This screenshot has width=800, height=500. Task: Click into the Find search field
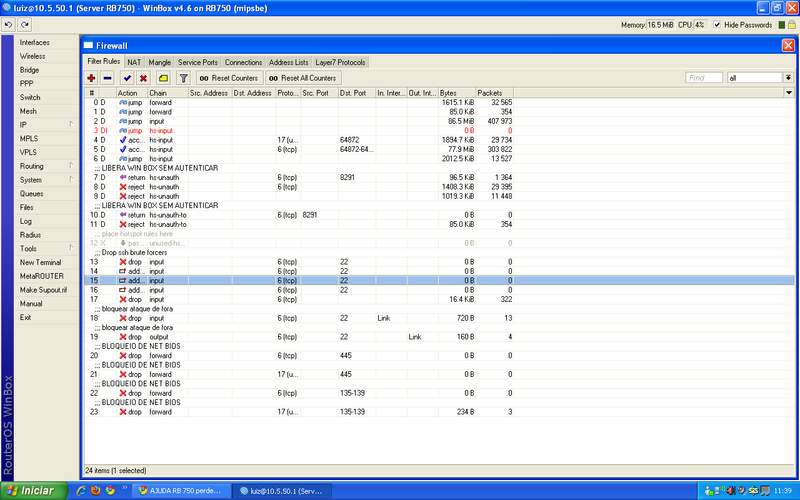point(704,77)
